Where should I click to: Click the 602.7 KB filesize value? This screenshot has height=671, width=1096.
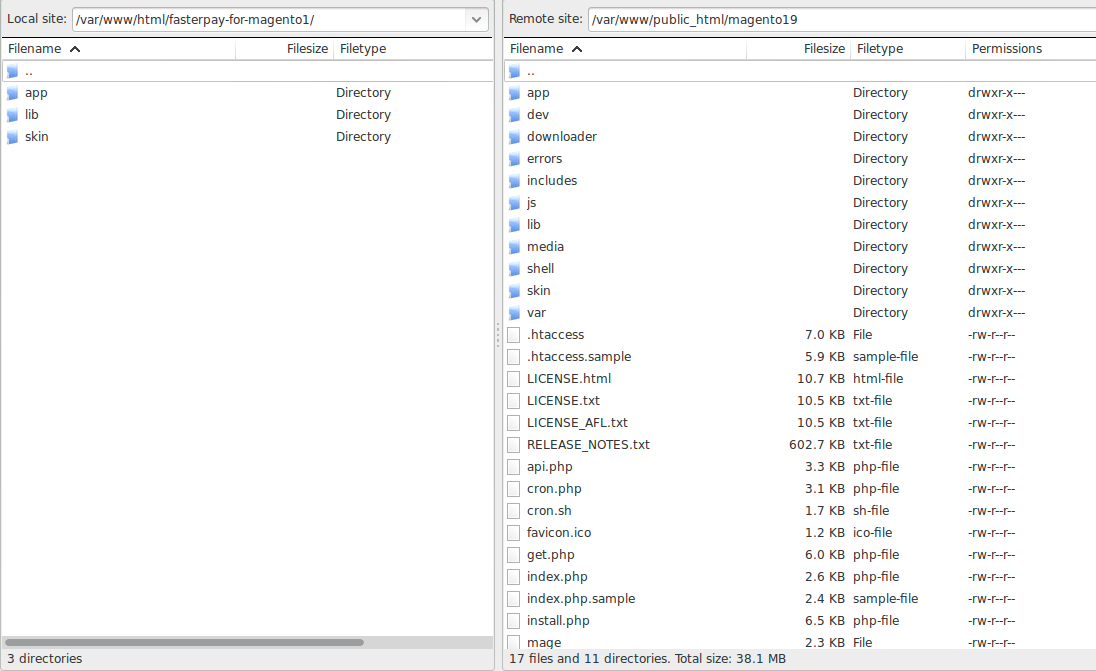pyautogui.click(x=816, y=445)
